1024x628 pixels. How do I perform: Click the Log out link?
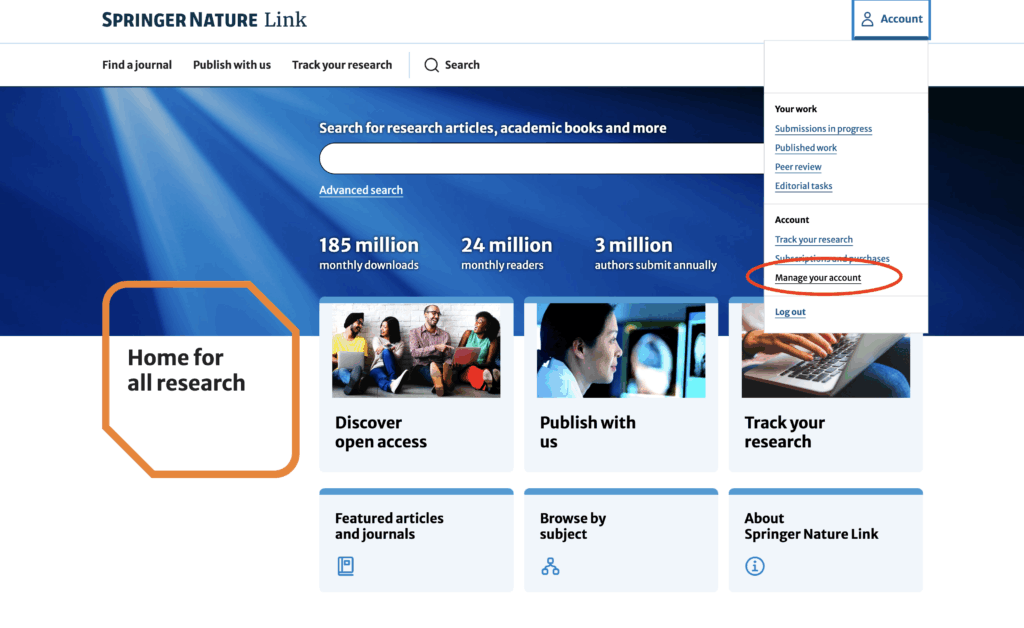pos(790,311)
